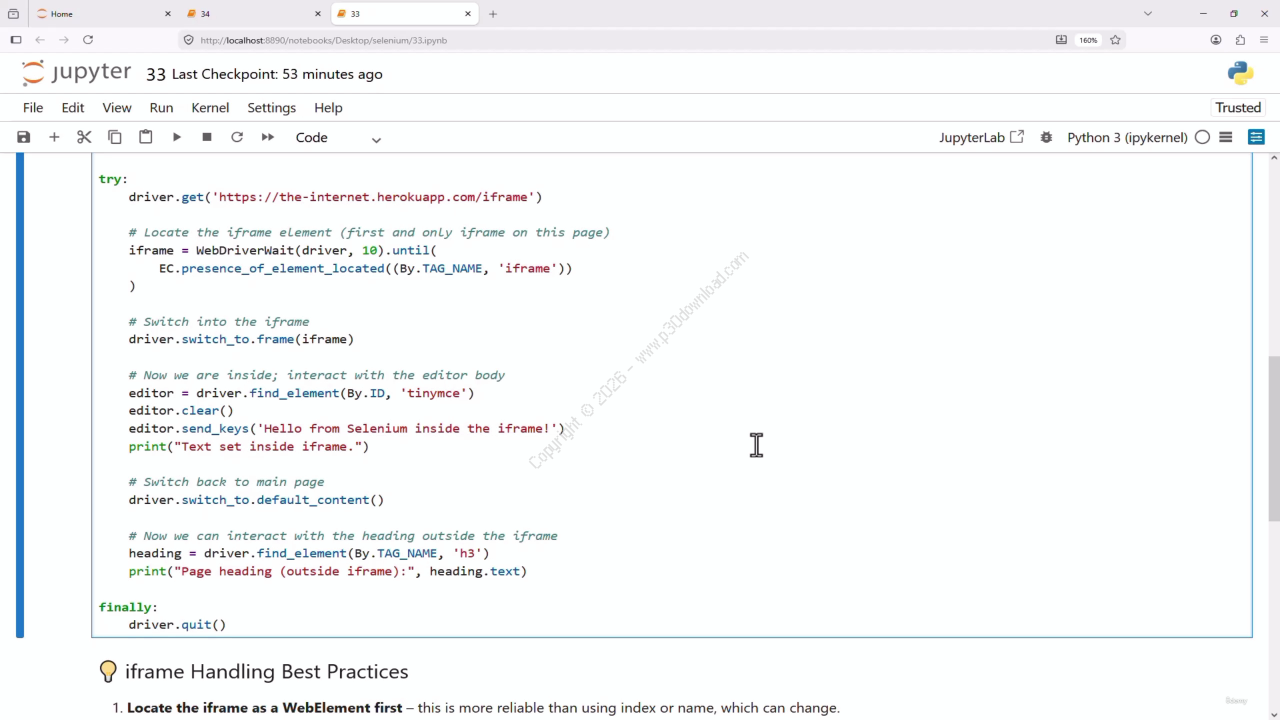Switch to the browser tab named 34

[x=253, y=14]
